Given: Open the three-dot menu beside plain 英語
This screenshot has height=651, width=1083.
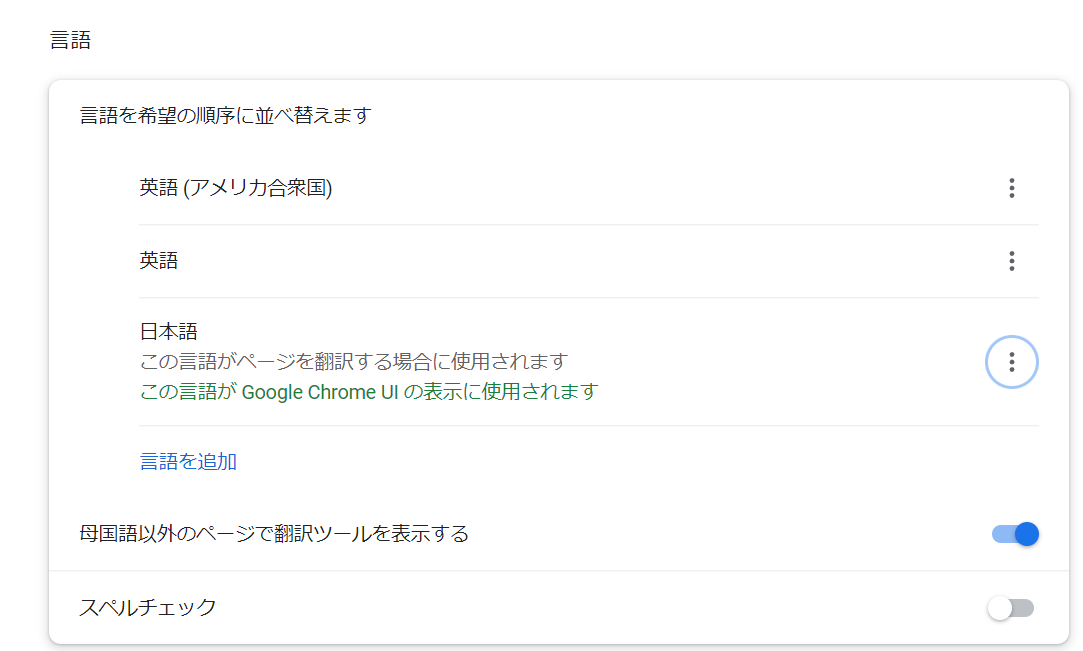Looking at the screenshot, I should pos(1011,261).
